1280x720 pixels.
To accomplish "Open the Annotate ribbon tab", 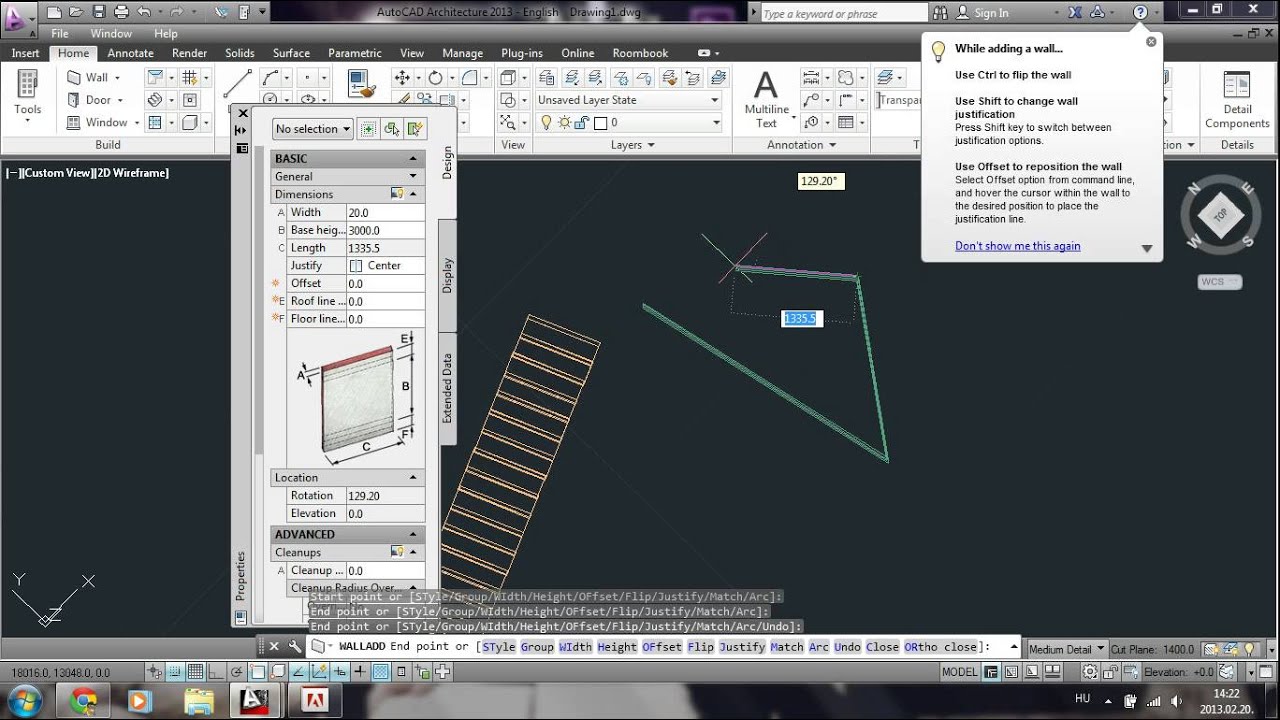I will click(130, 53).
